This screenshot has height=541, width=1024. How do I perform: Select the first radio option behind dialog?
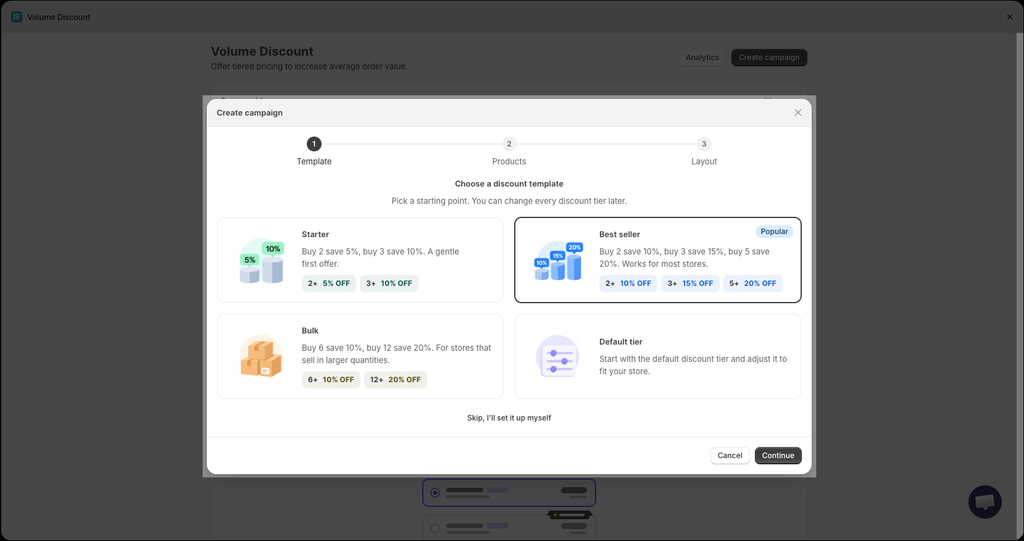coord(435,493)
